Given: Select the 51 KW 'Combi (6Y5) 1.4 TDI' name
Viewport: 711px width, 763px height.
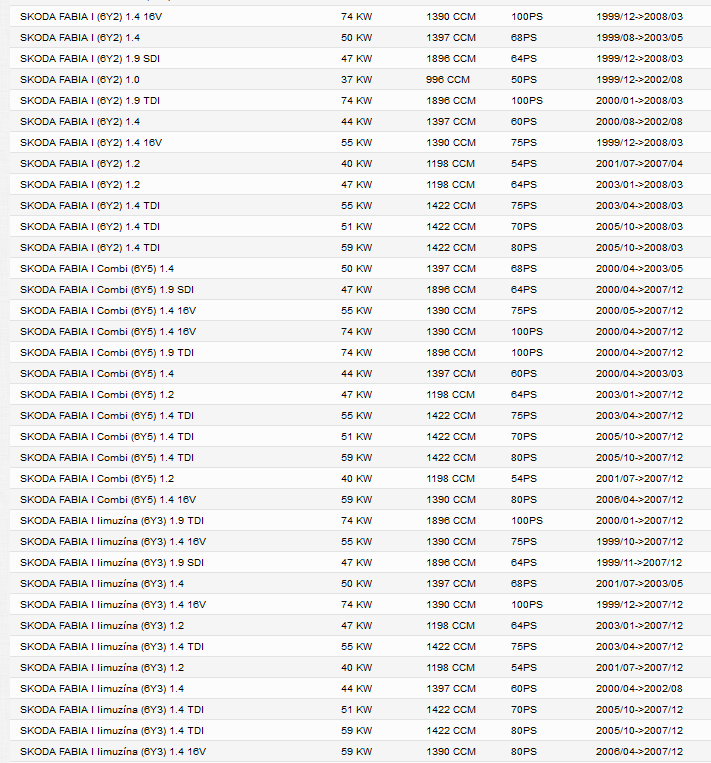Looking at the screenshot, I should pyautogui.click(x=107, y=436).
